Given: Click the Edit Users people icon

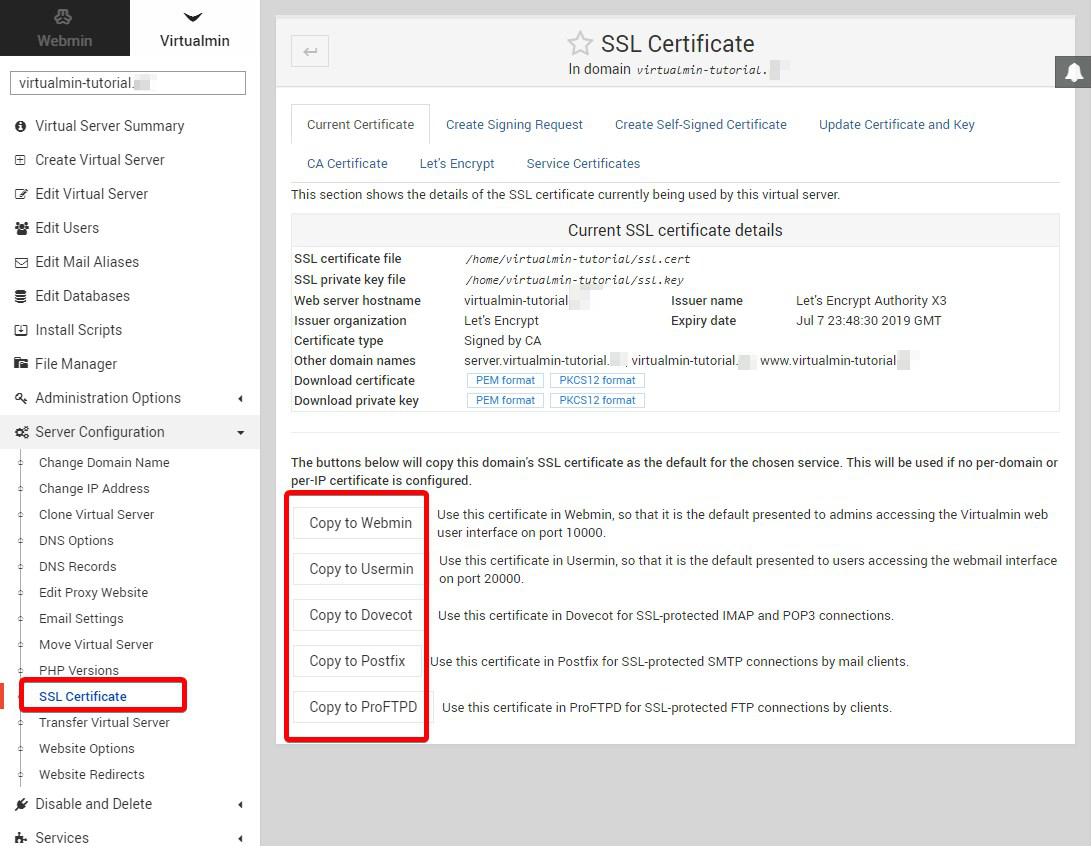Looking at the screenshot, I should coord(22,228).
